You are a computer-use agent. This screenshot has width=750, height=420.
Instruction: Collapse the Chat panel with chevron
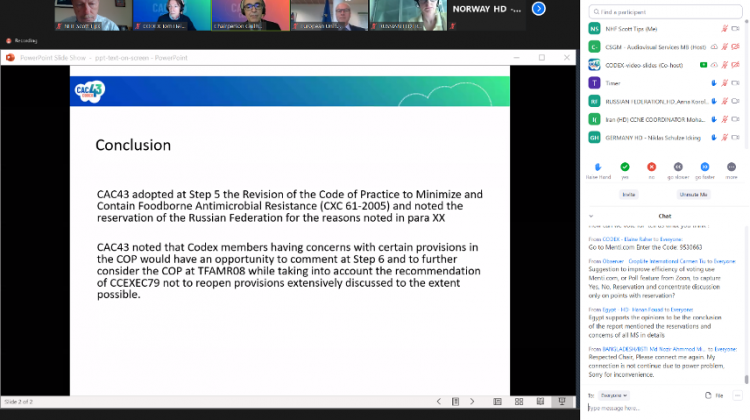point(592,215)
